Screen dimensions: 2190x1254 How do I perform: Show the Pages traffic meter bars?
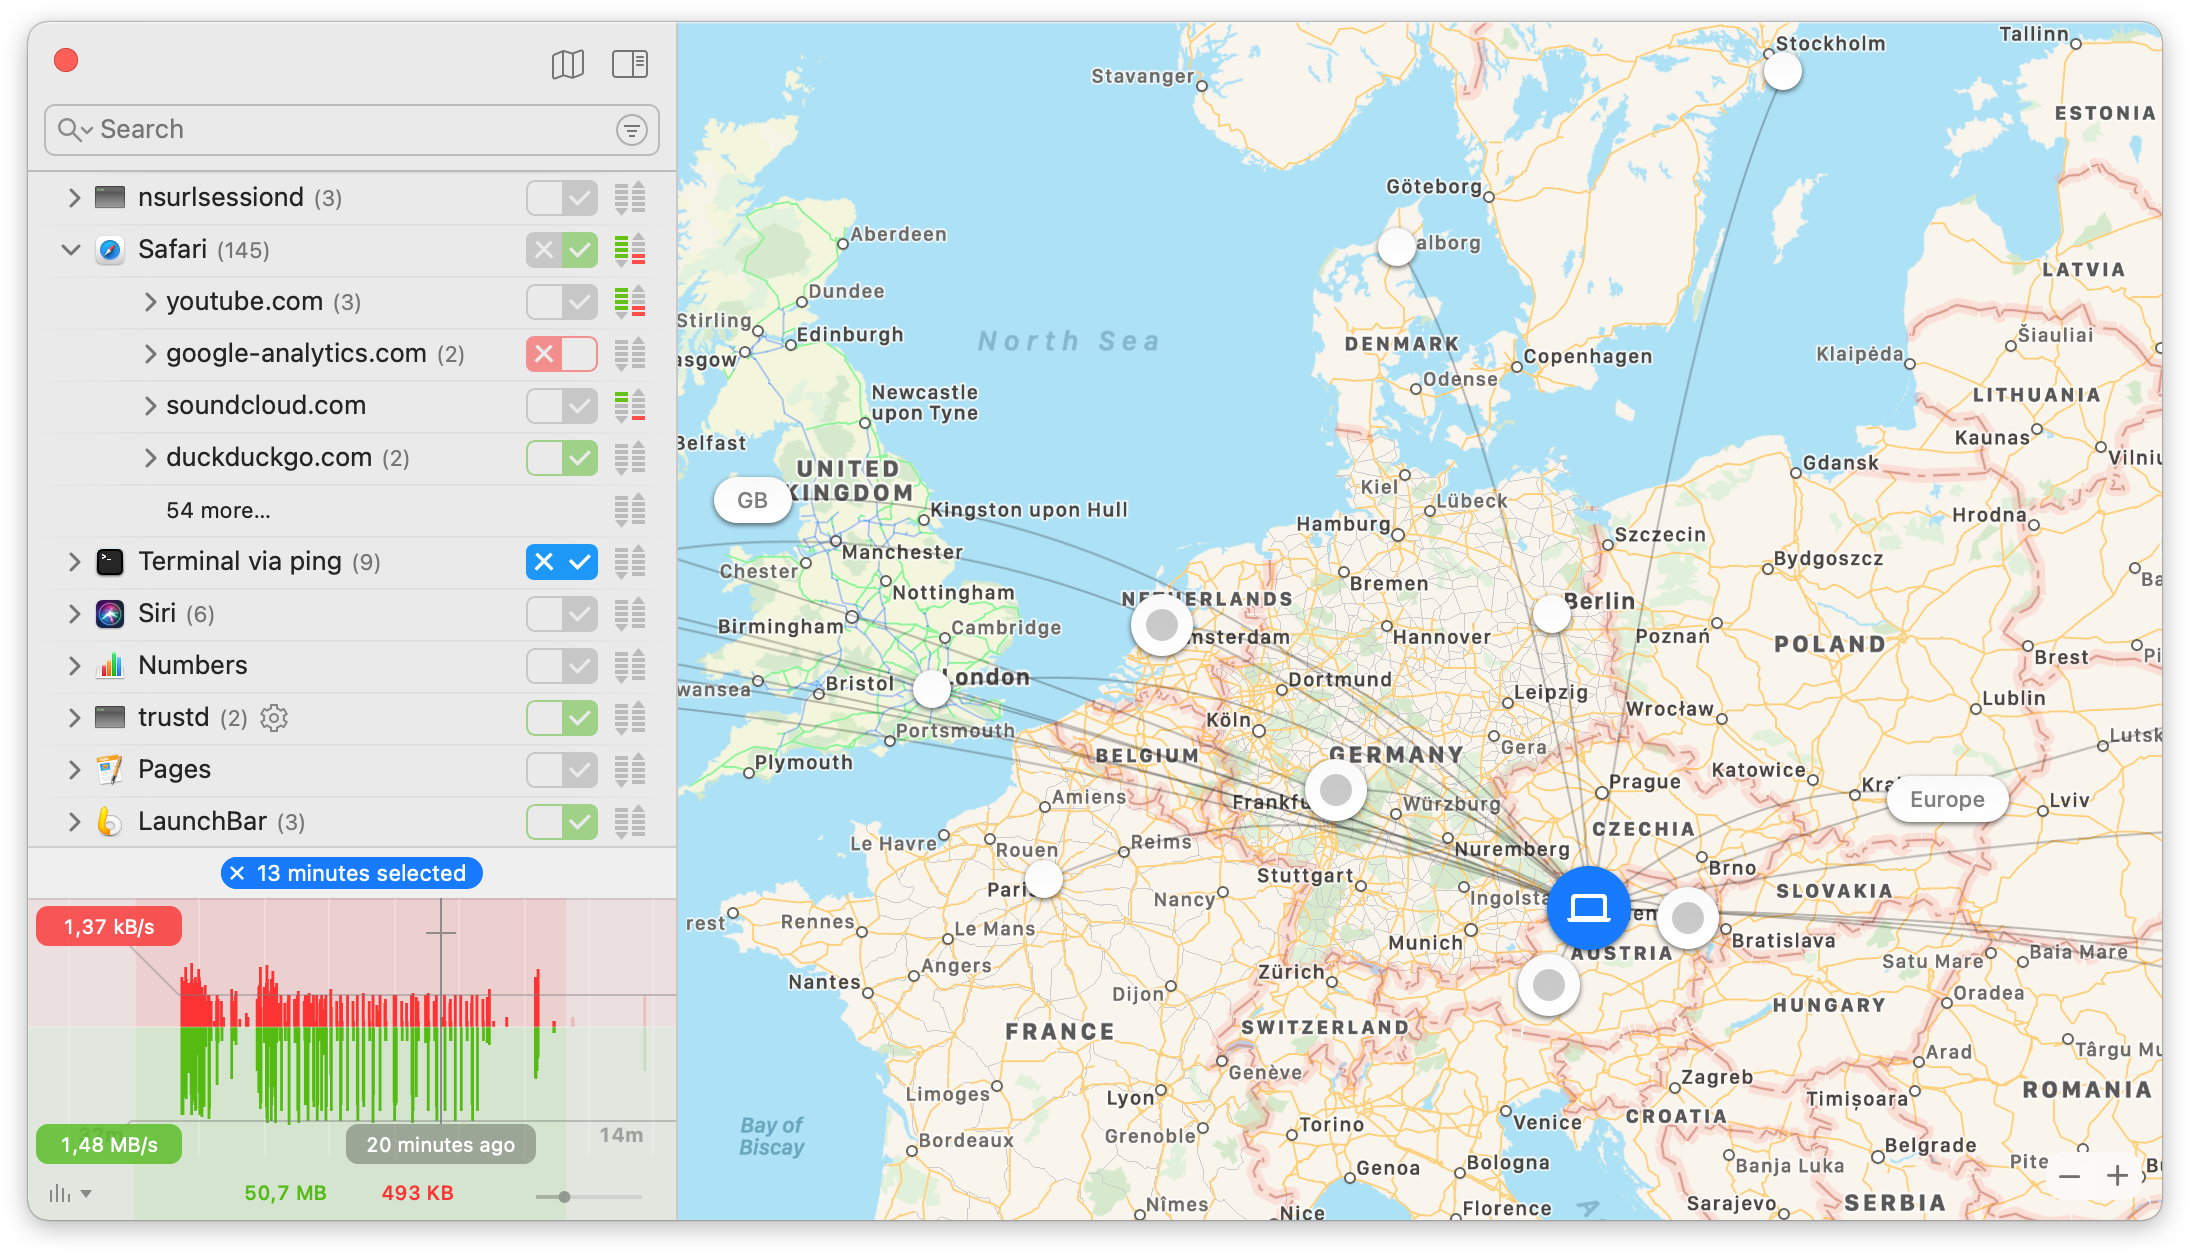tap(630, 770)
